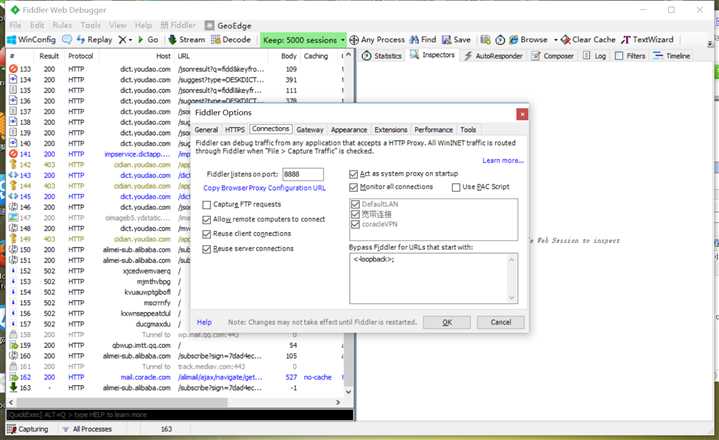
Task: Open Help link in Fiddler Options
Action: (x=204, y=322)
